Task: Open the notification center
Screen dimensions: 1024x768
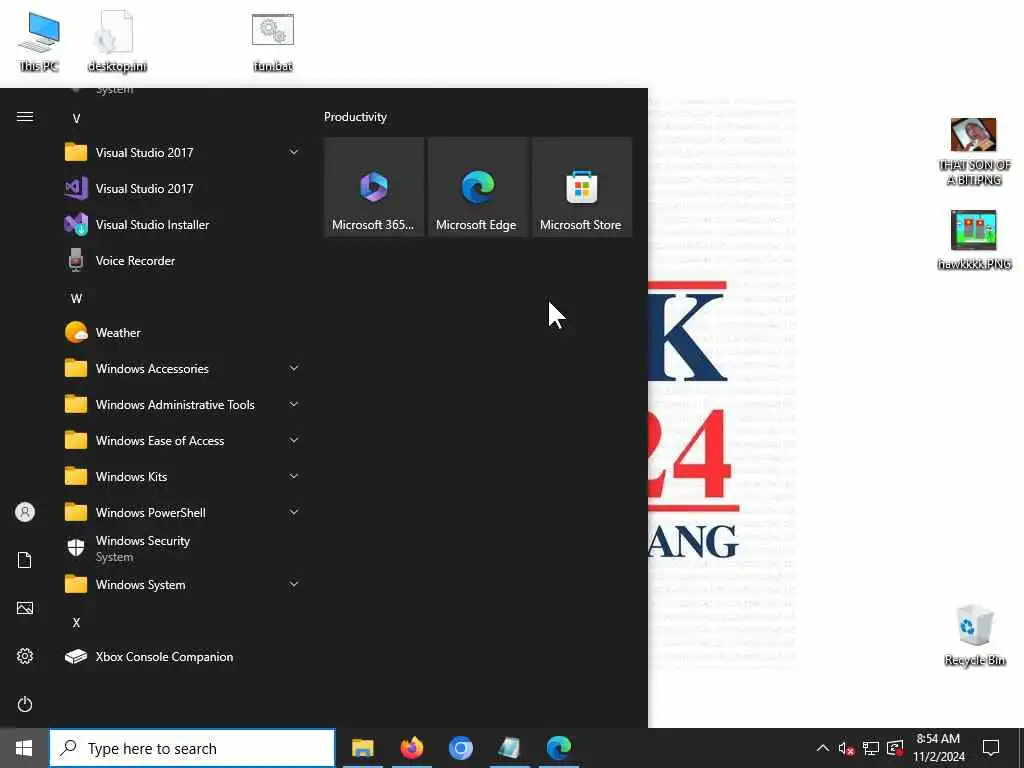Action: pos(991,748)
